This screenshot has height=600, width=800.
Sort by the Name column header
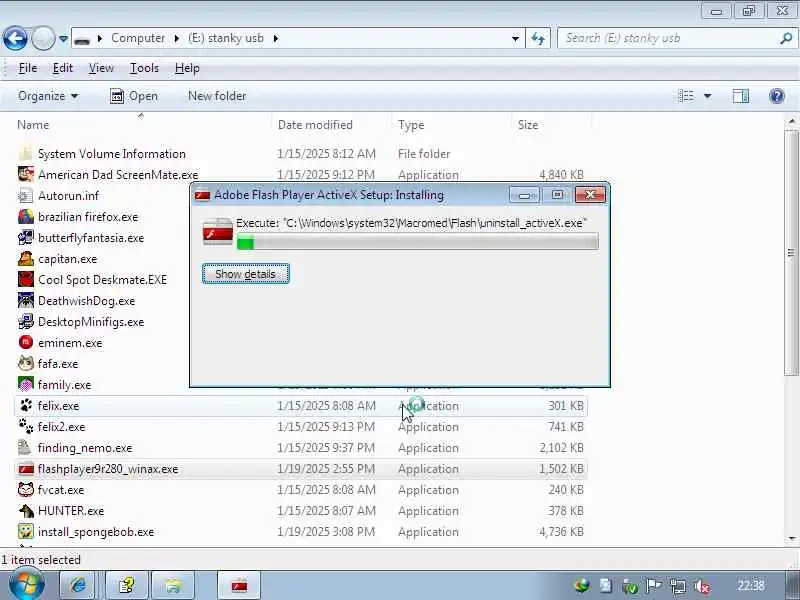(33, 125)
